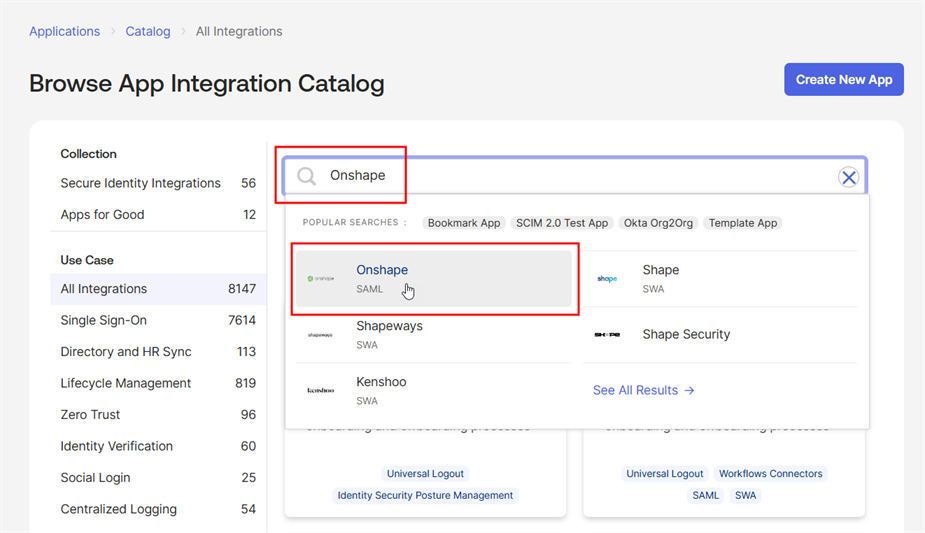Go to Applications breadcrumb
The image size is (925, 533).
pyautogui.click(x=64, y=31)
